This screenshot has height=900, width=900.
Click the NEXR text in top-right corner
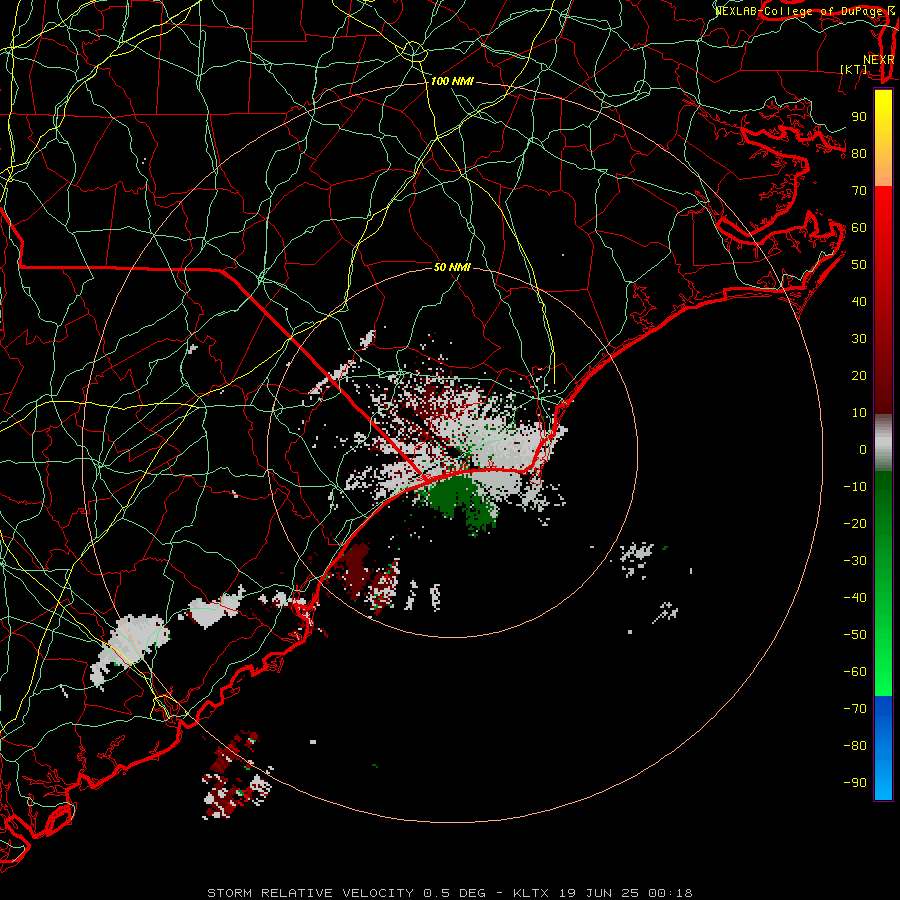point(879,60)
